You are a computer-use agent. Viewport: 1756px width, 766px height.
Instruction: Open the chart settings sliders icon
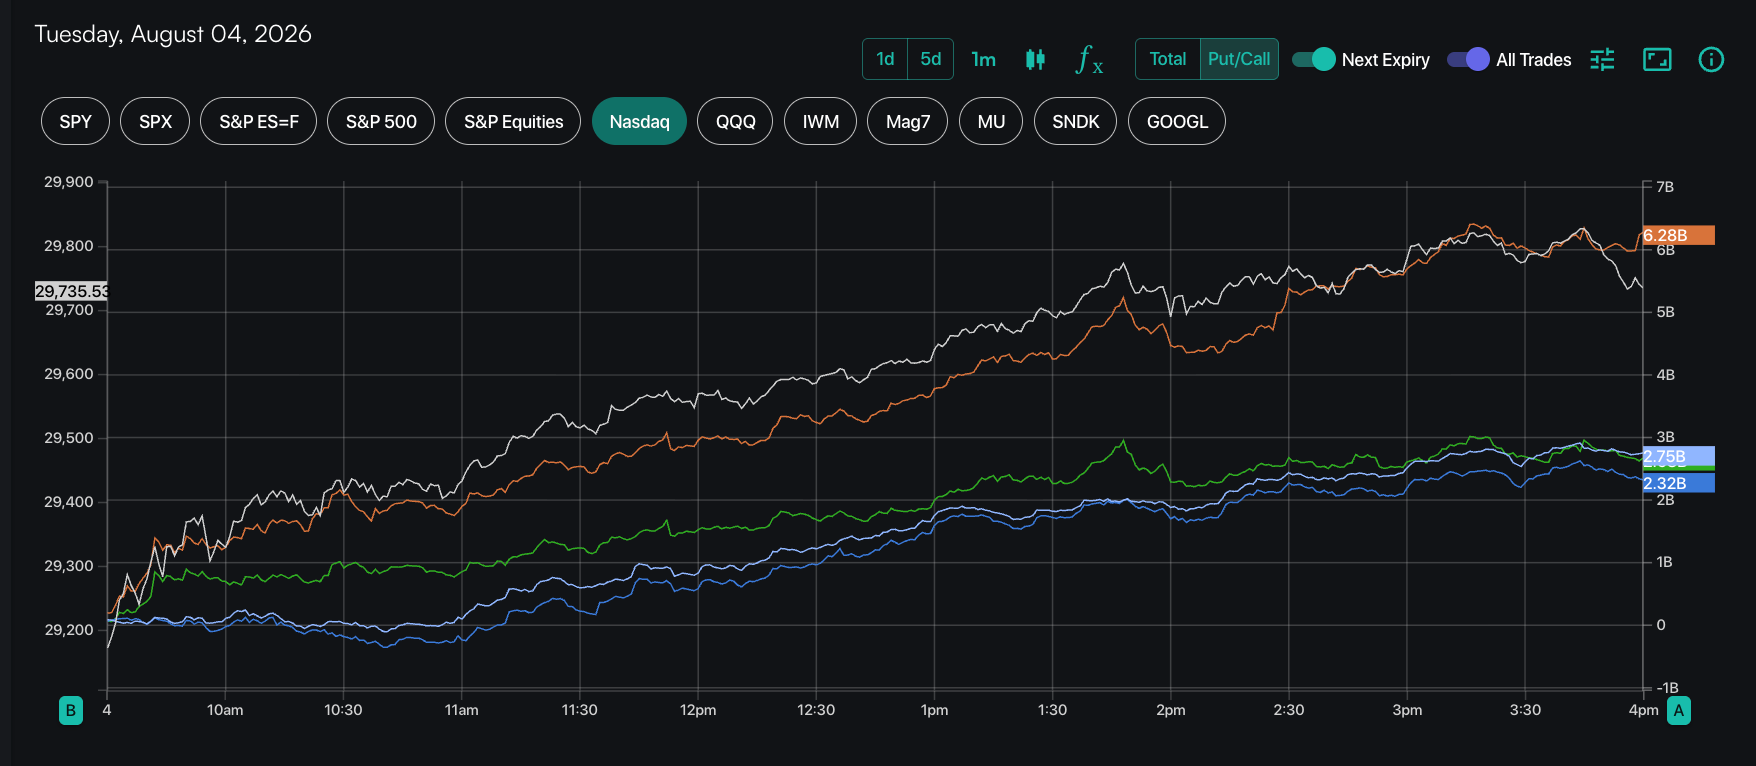point(1602,59)
